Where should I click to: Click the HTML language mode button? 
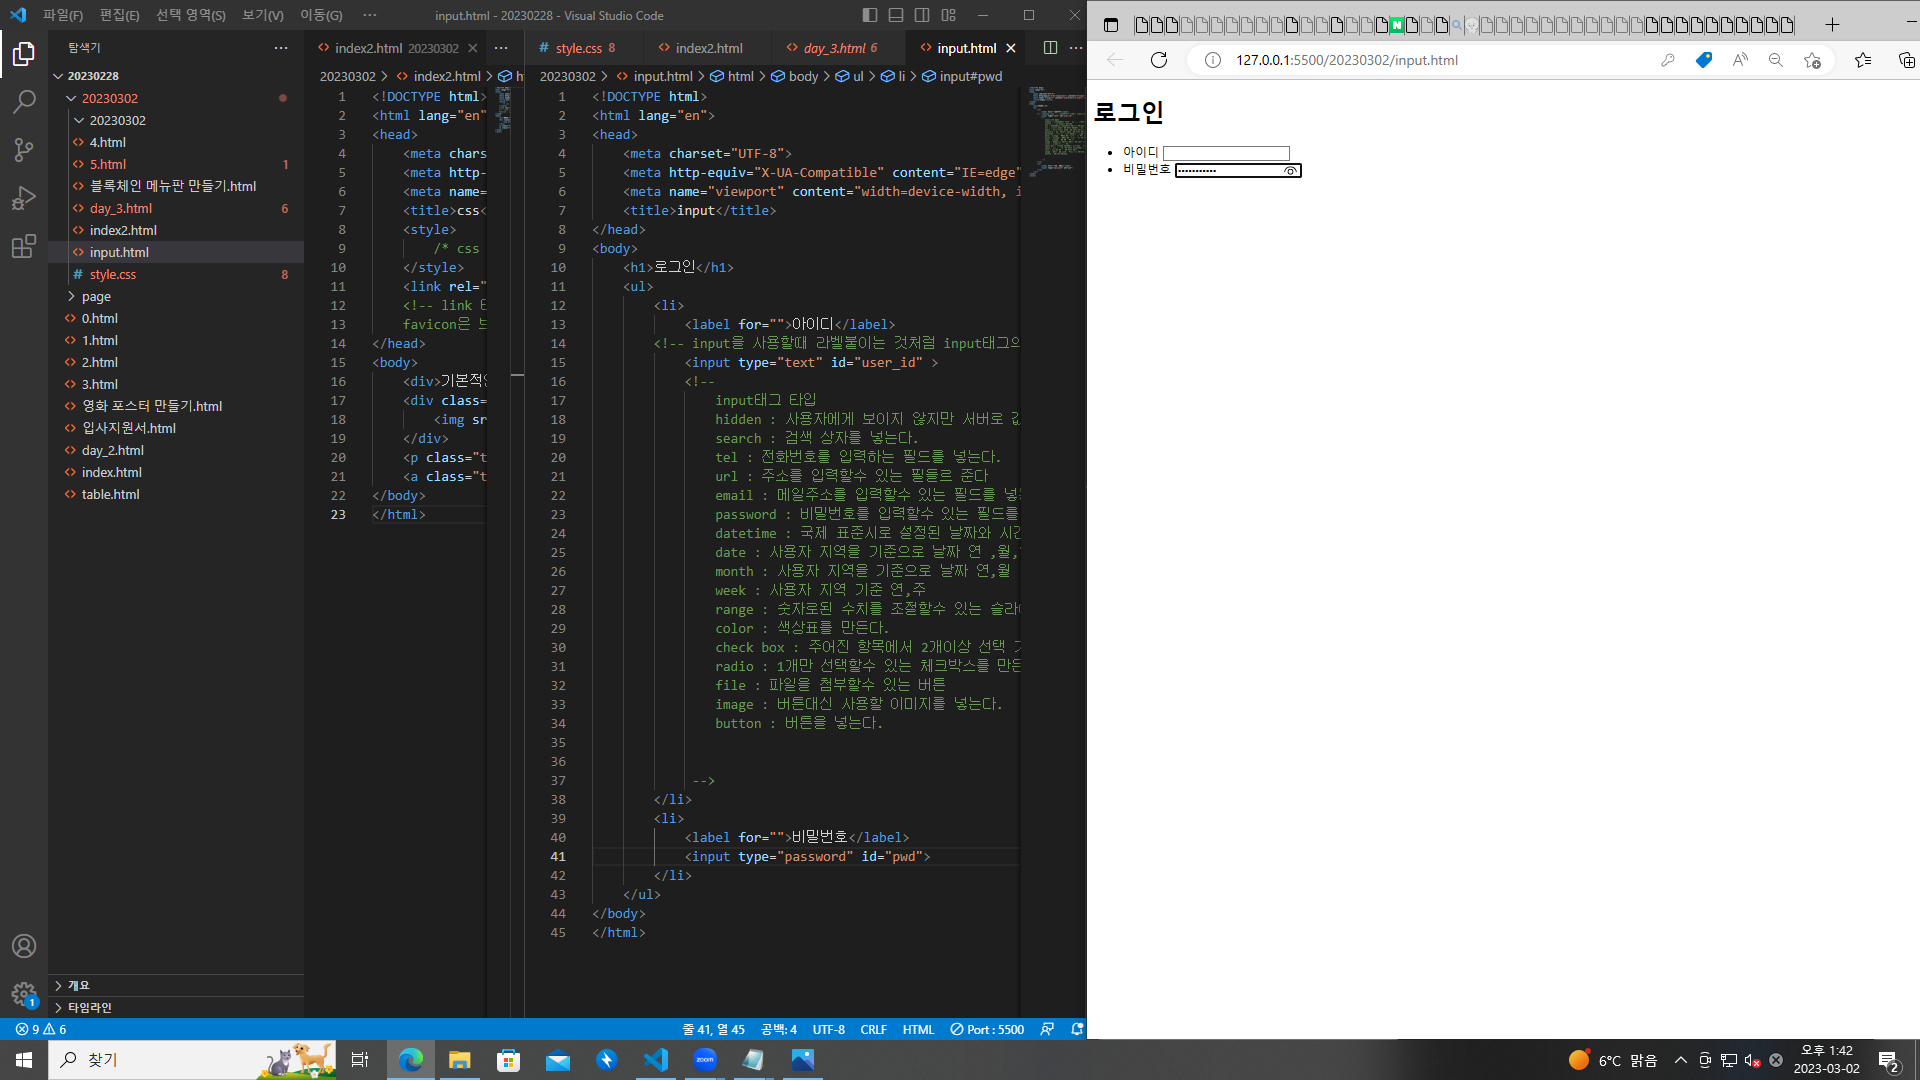coord(917,1029)
